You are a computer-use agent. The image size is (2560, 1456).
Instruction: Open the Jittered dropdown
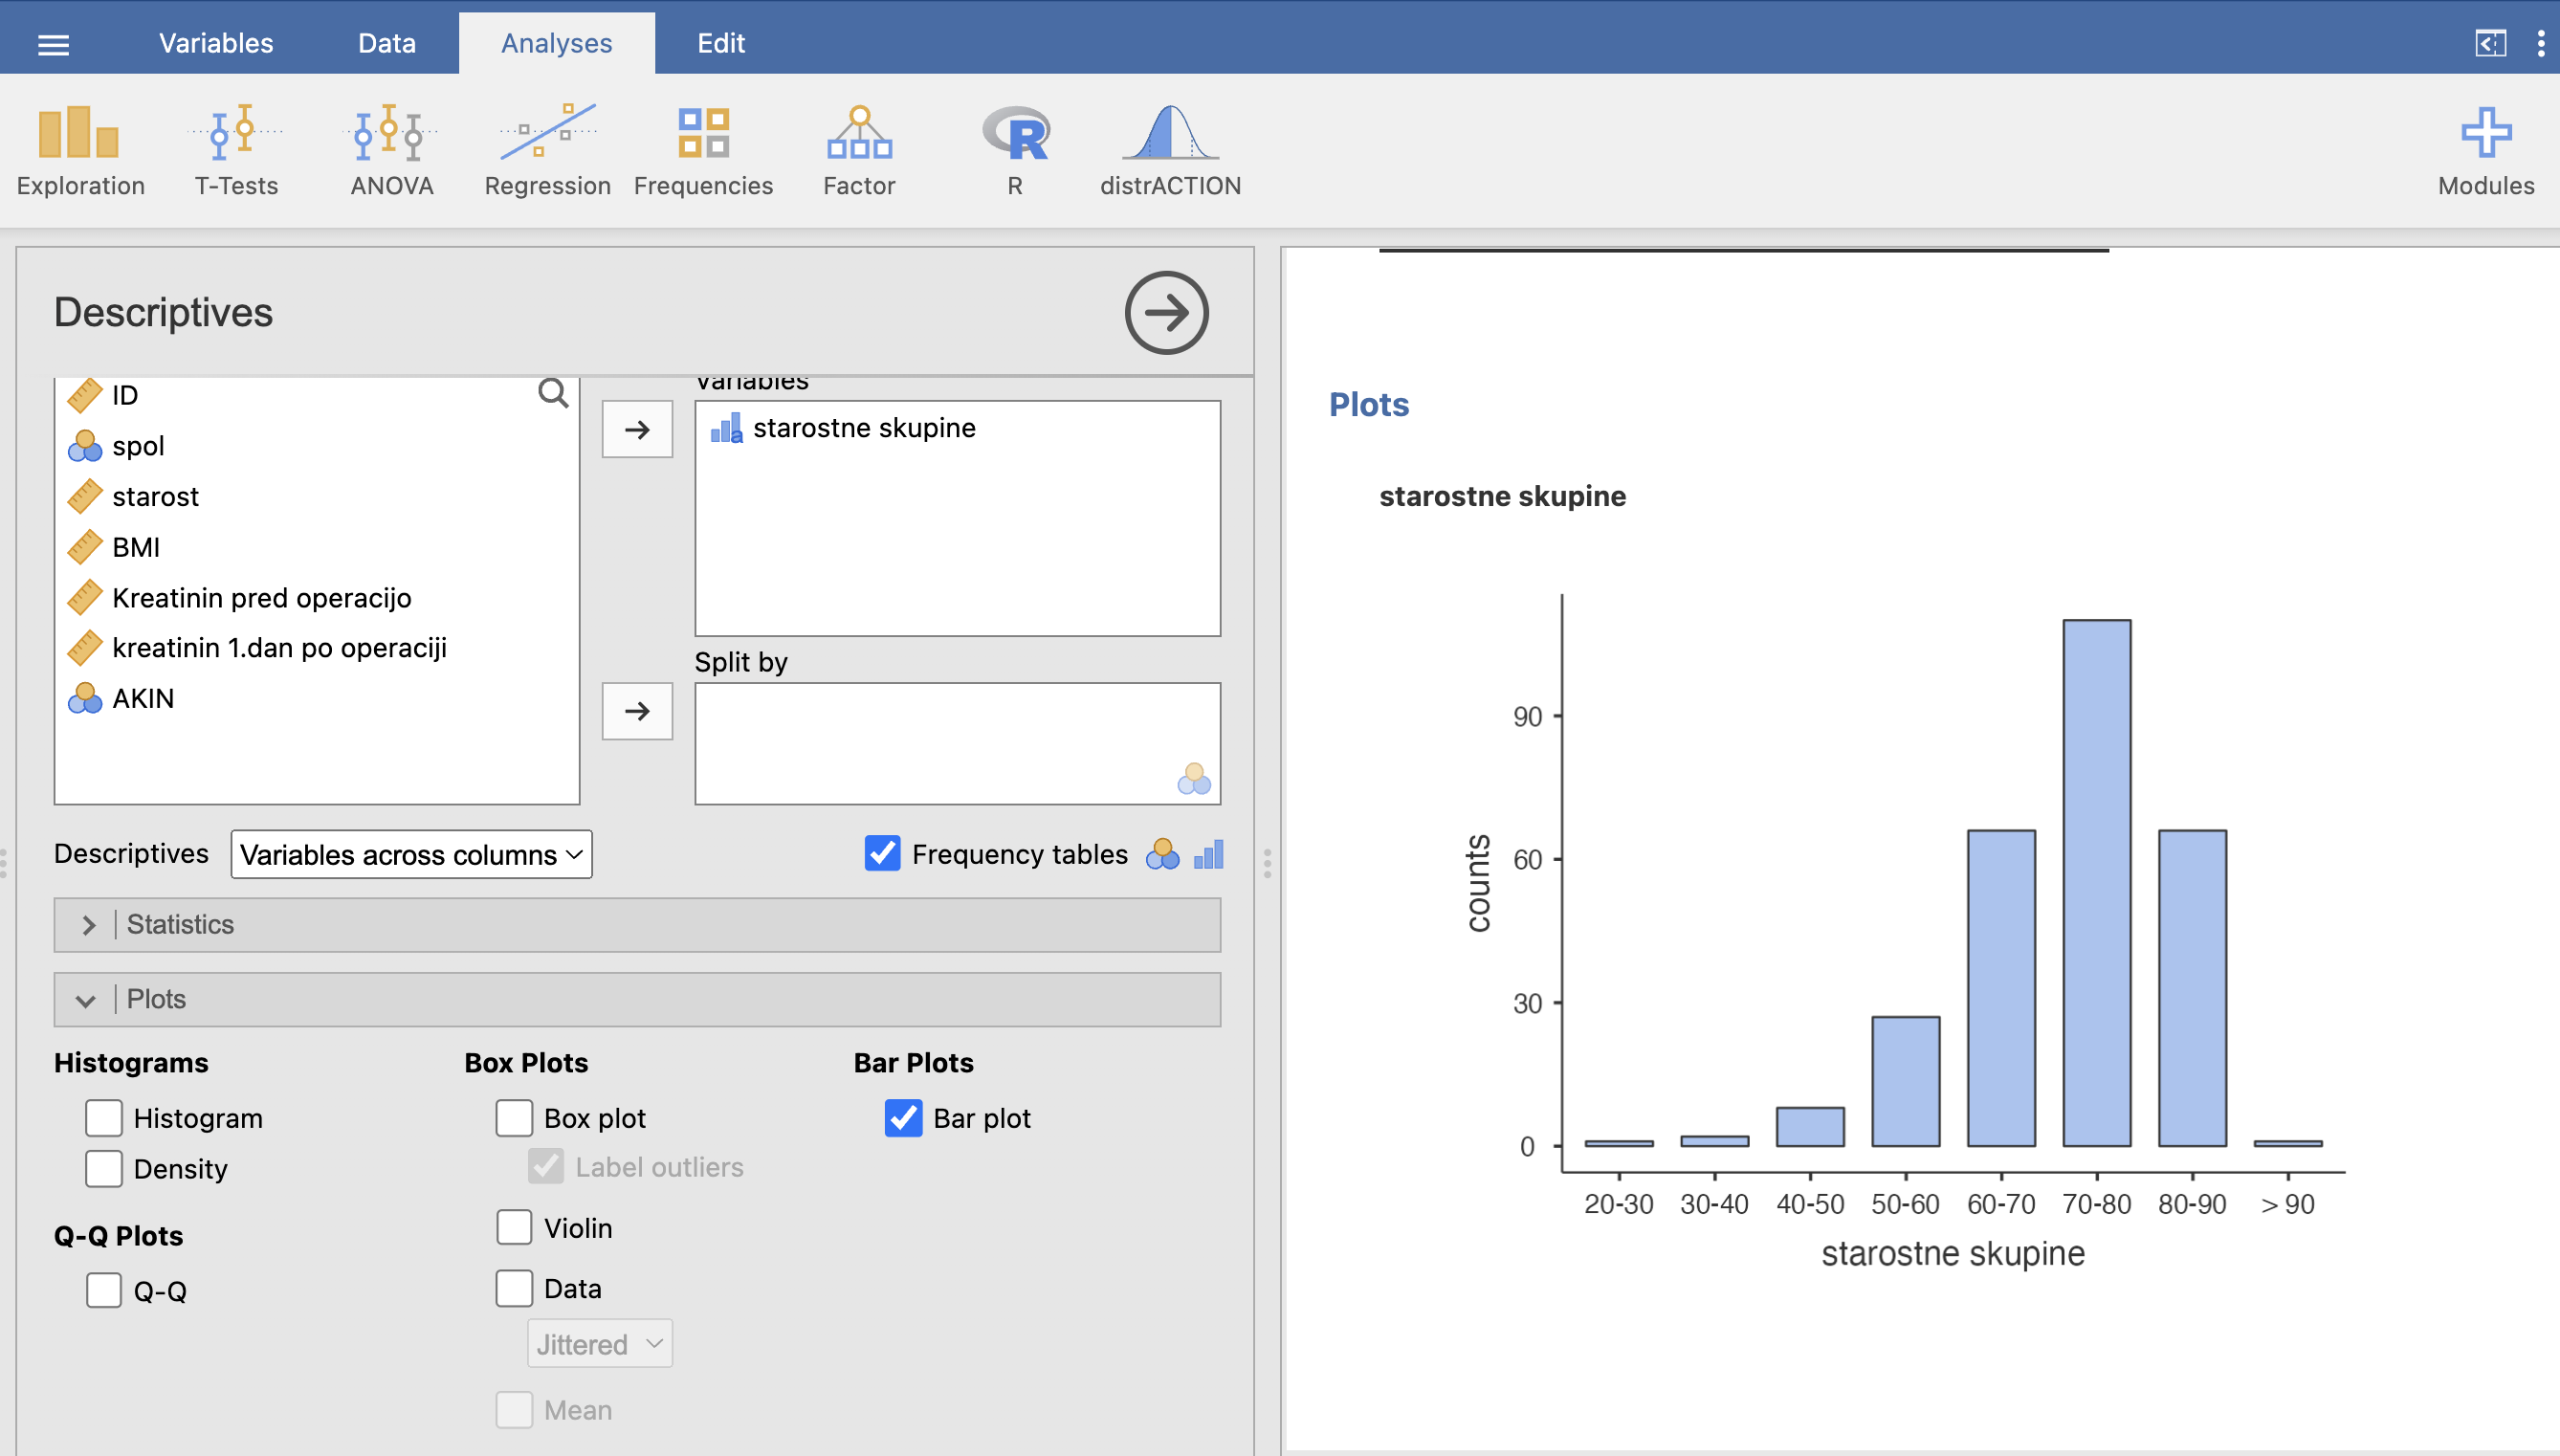point(600,1344)
